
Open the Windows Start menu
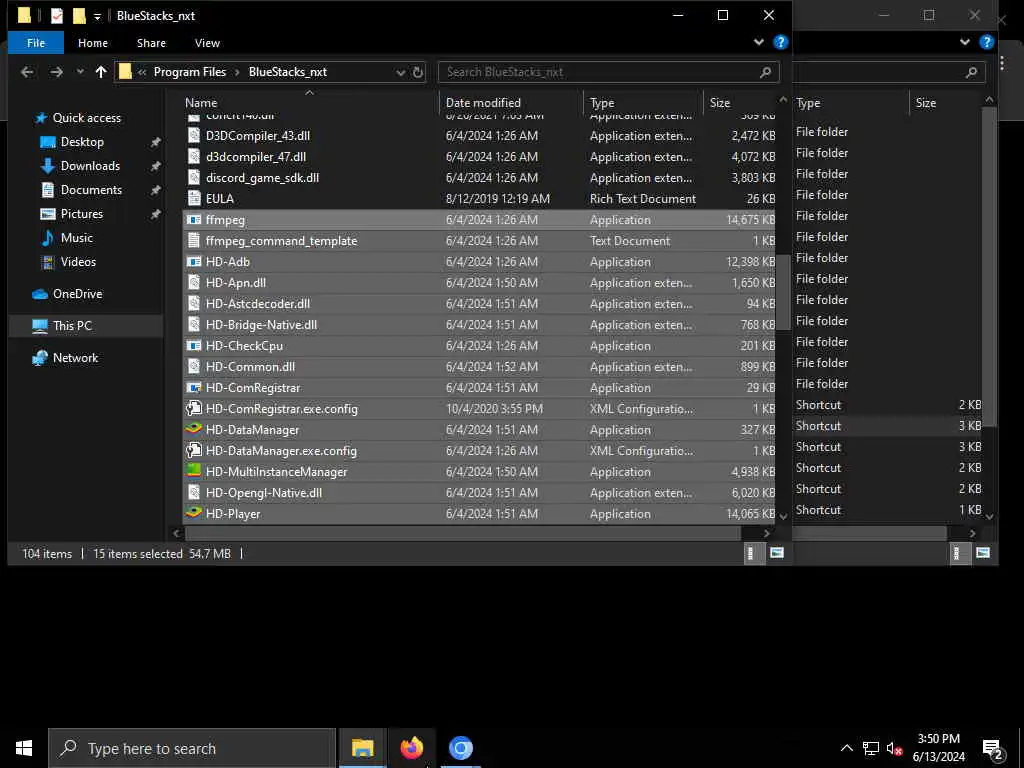pyautogui.click(x=24, y=748)
